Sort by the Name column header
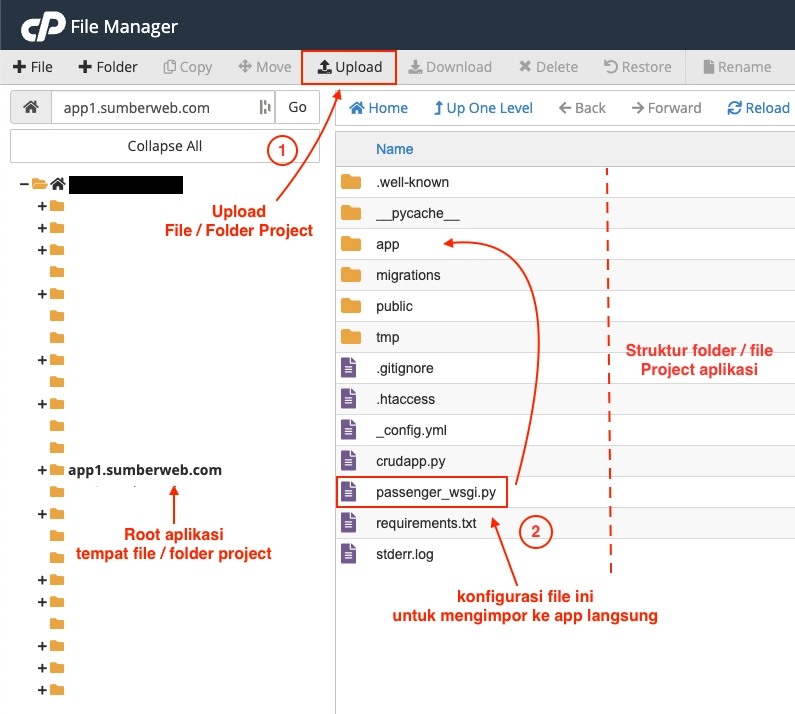 [394, 149]
